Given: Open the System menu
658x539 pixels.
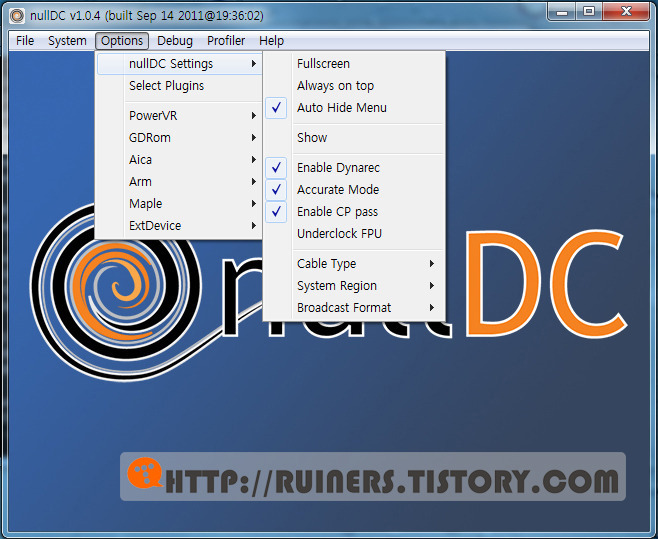Looking at the screenshot, I should pos(67,41).
